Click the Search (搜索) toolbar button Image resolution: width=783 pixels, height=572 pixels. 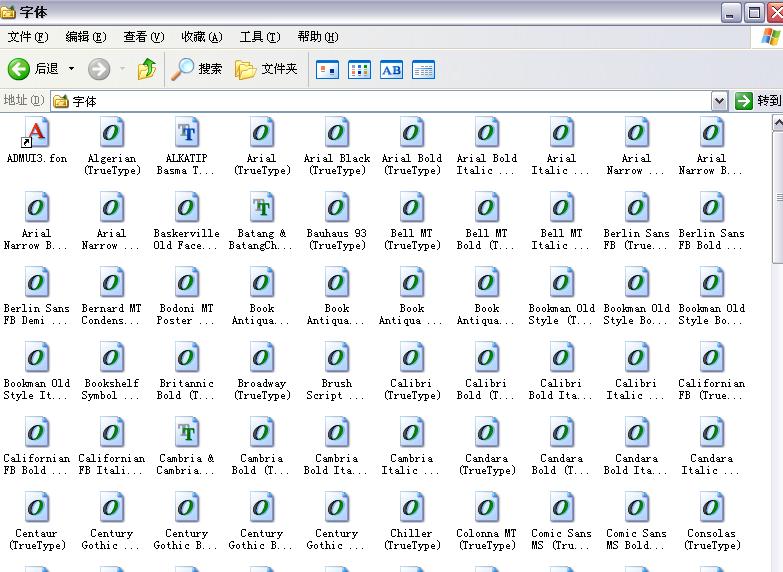coord(196,69)
